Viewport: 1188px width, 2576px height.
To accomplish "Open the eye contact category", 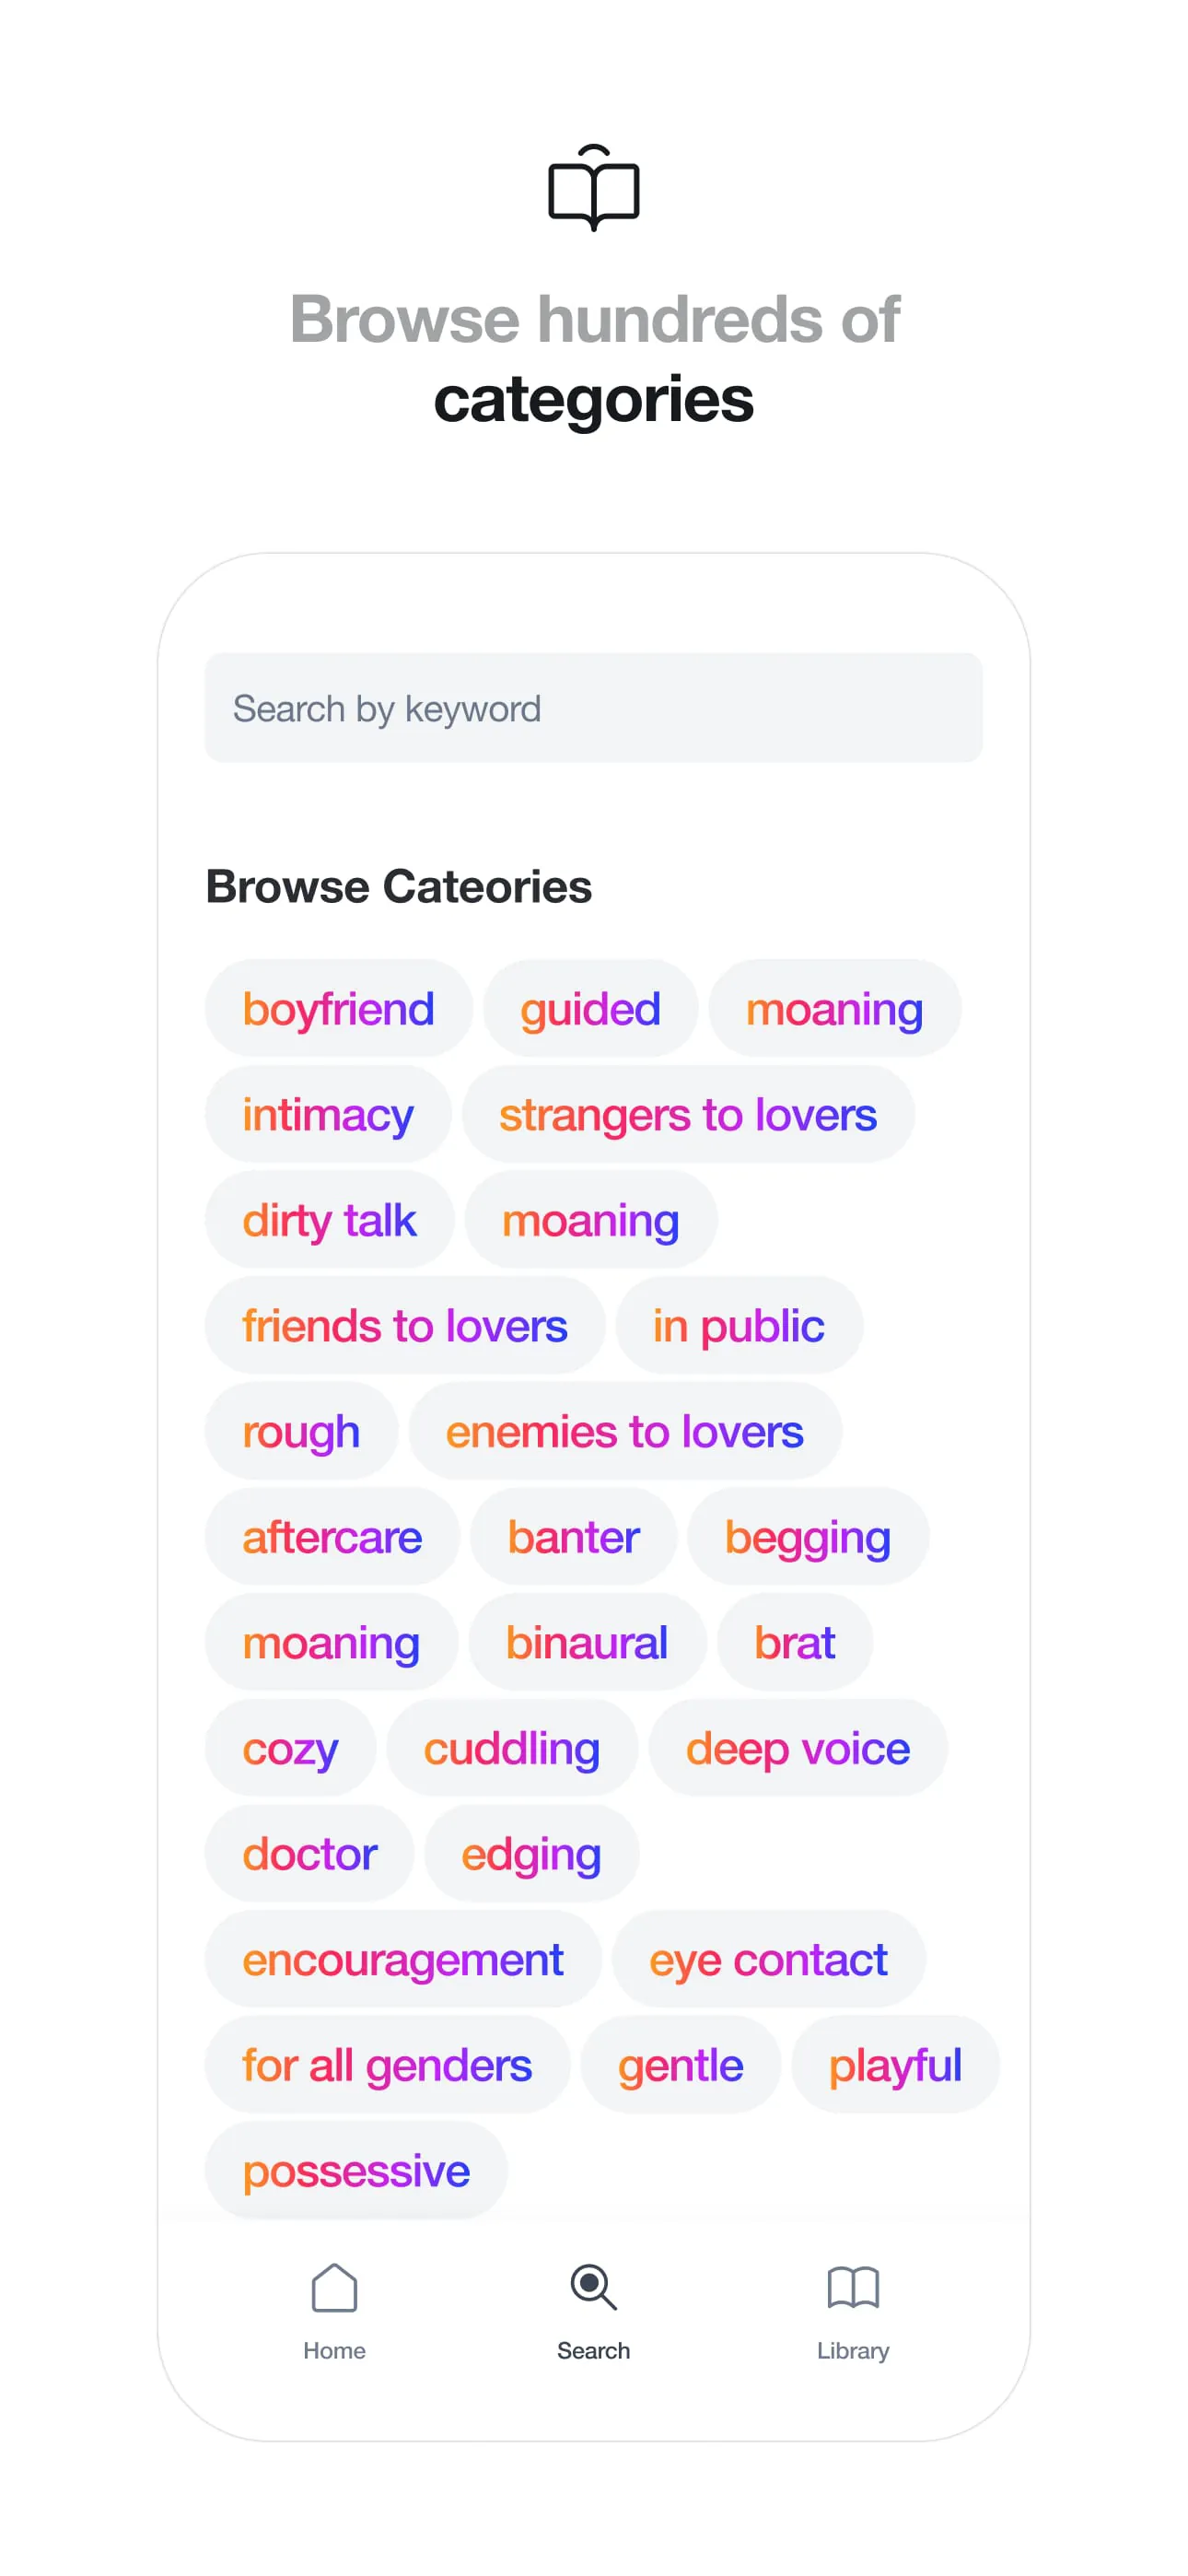I will coord(768,1960).
